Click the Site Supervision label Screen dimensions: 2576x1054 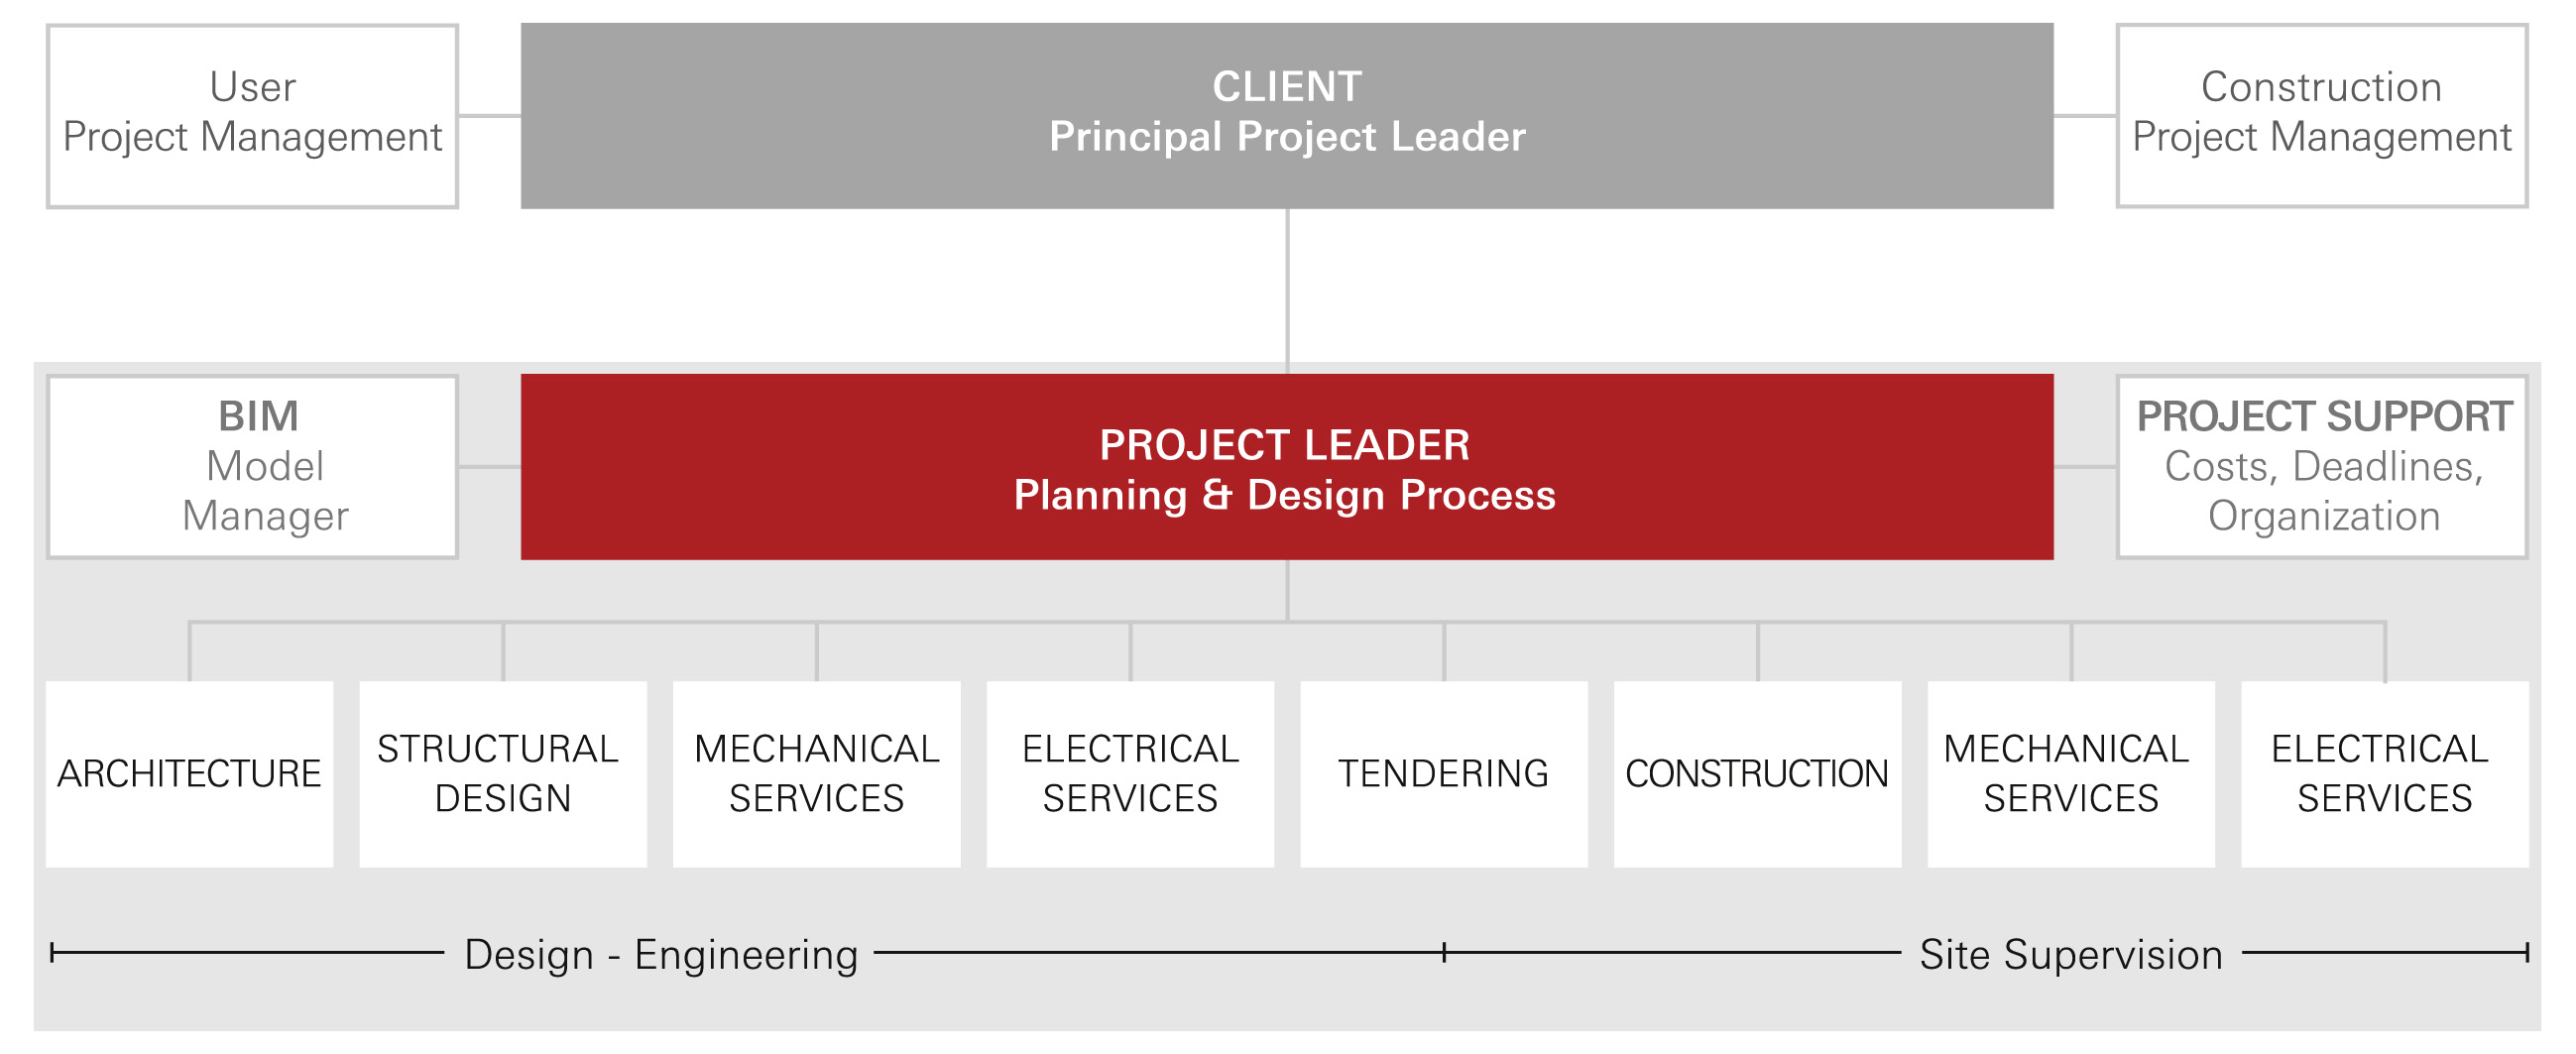2071,955
